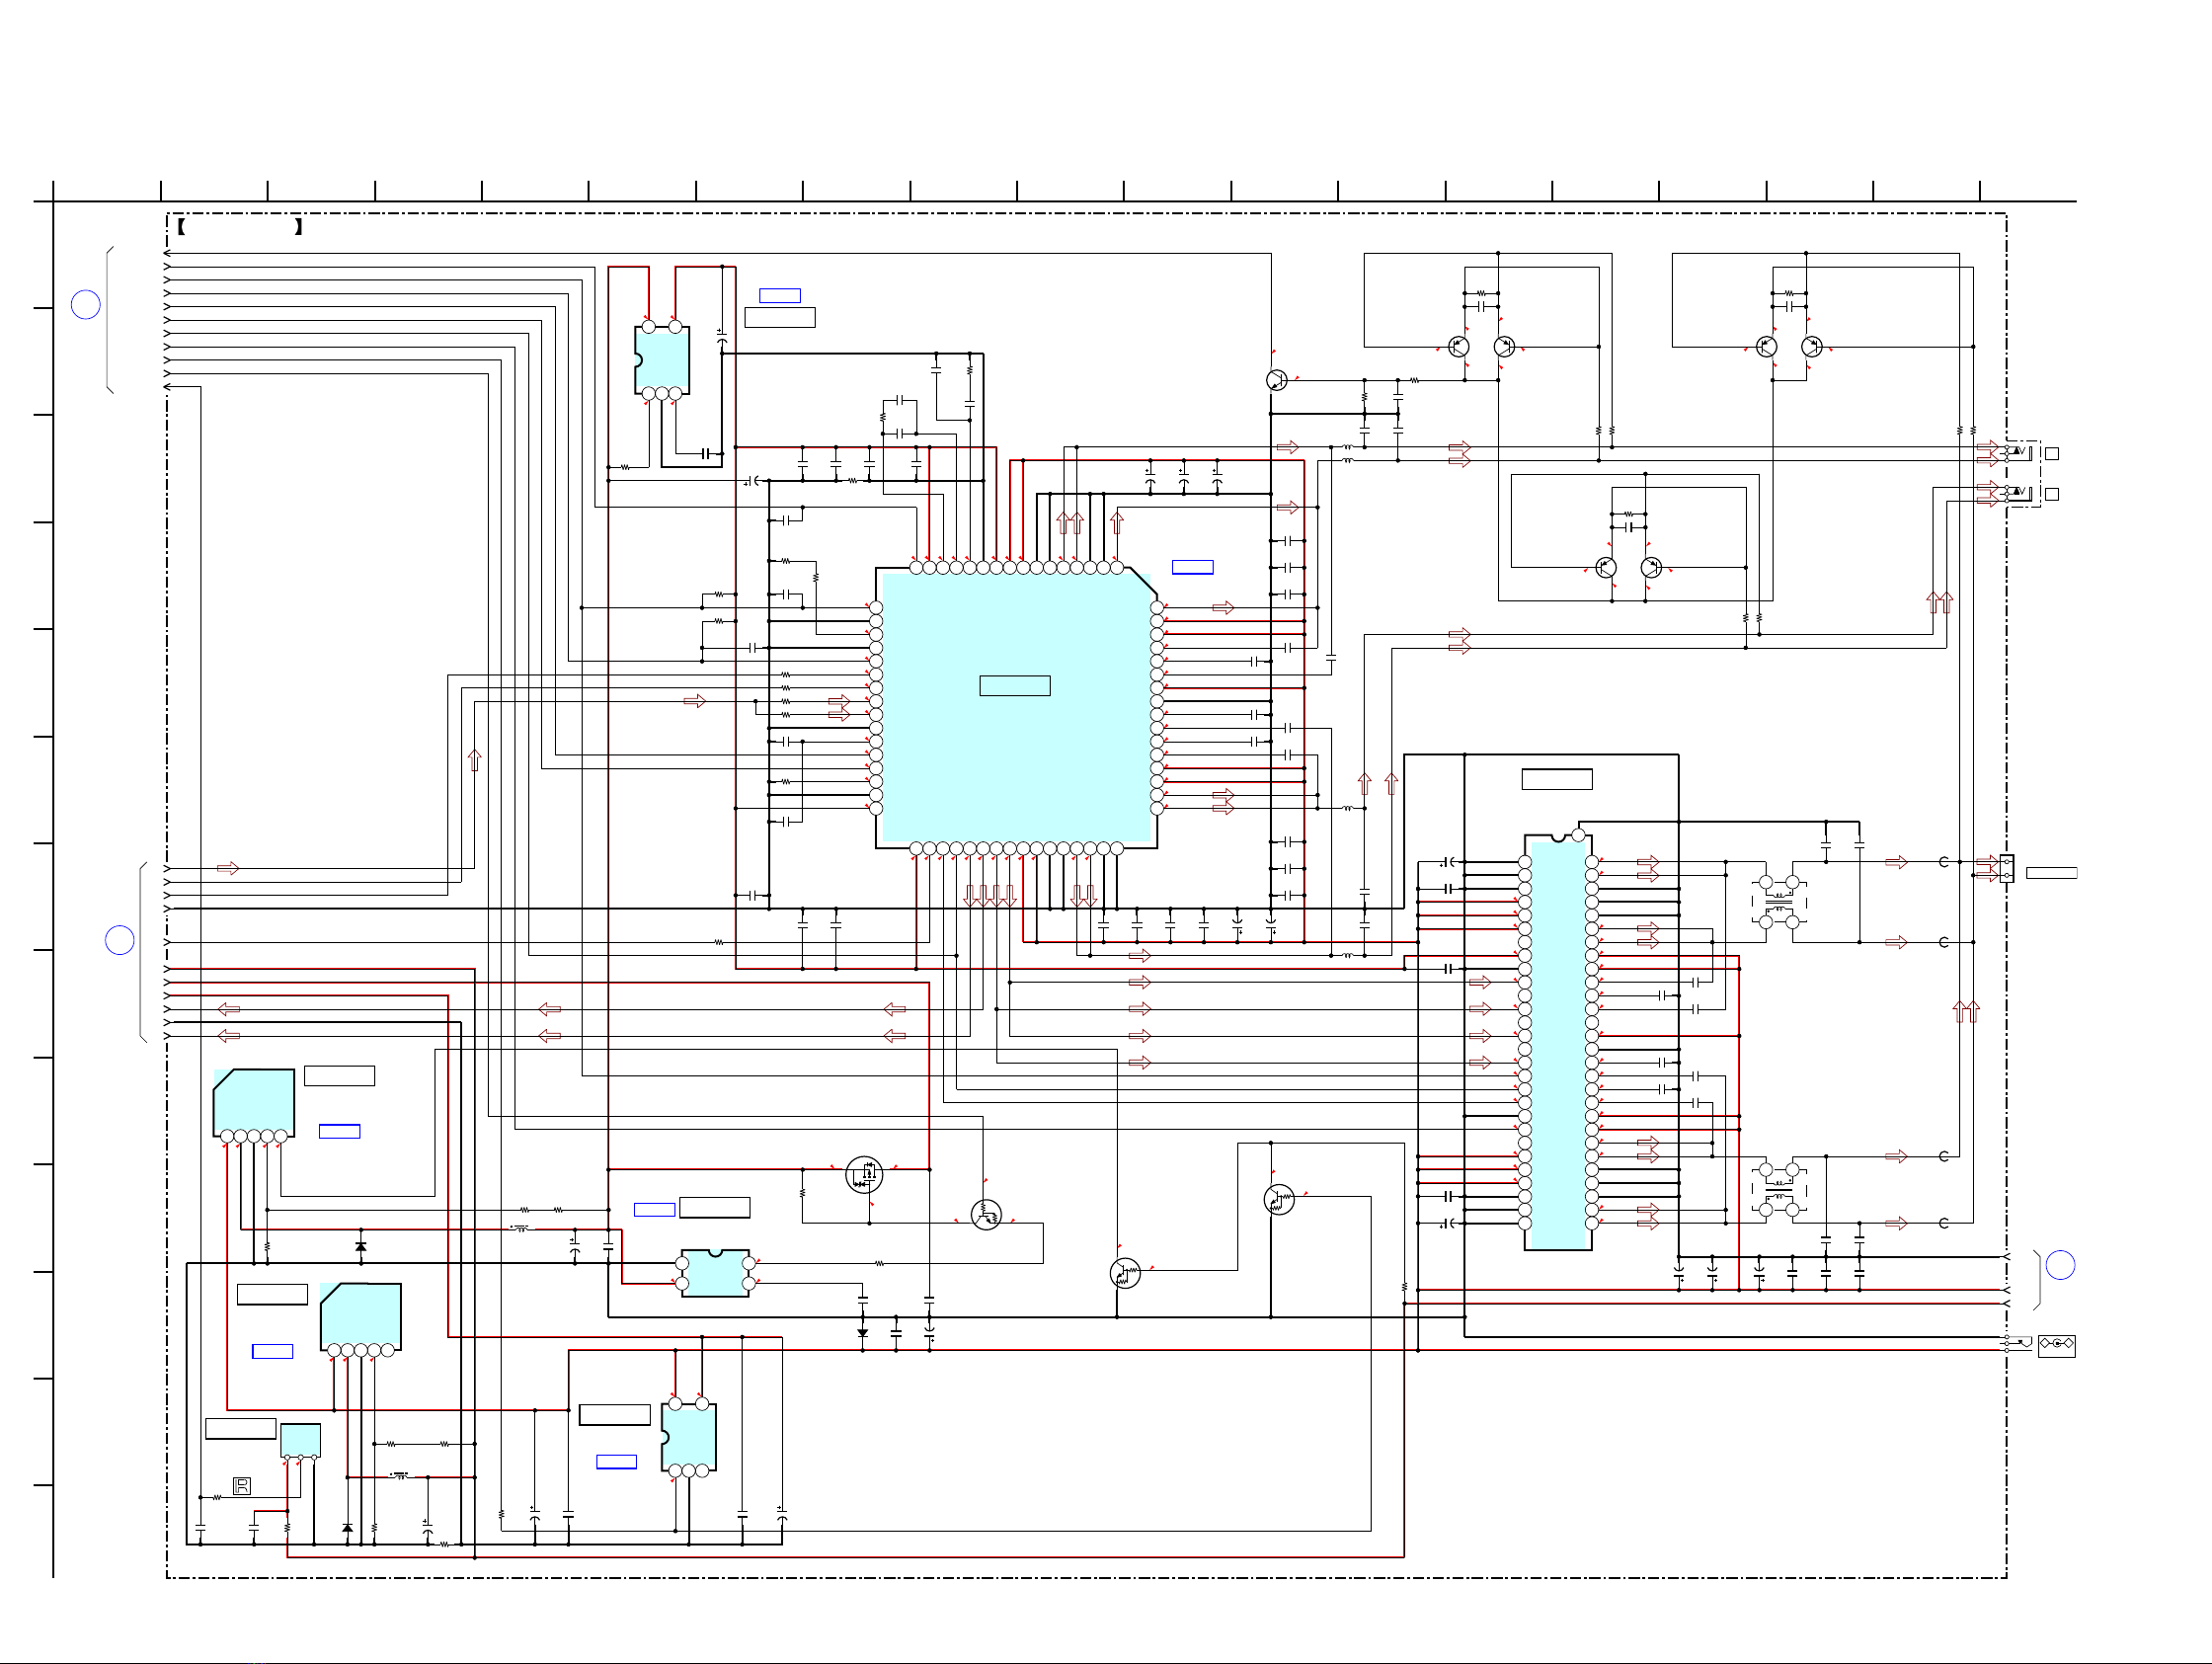Viewport: 2212px width, 1664px height.
Task: Click the blue circle marker at the top left
Action: pos(86,304)
